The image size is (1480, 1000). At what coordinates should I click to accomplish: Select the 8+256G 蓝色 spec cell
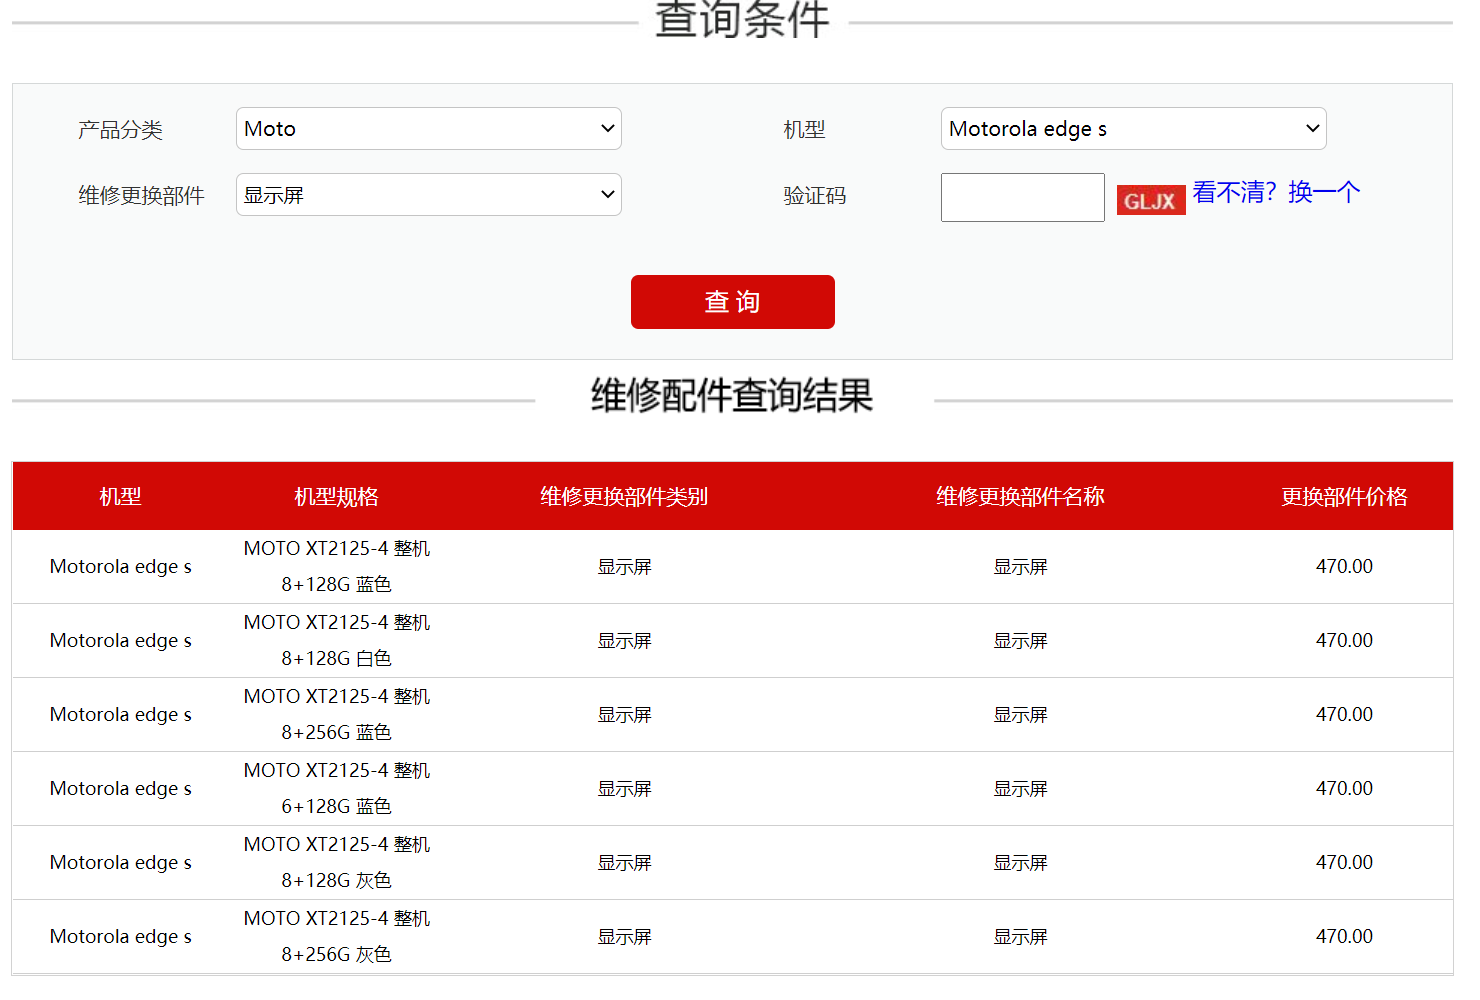point(336,714)
